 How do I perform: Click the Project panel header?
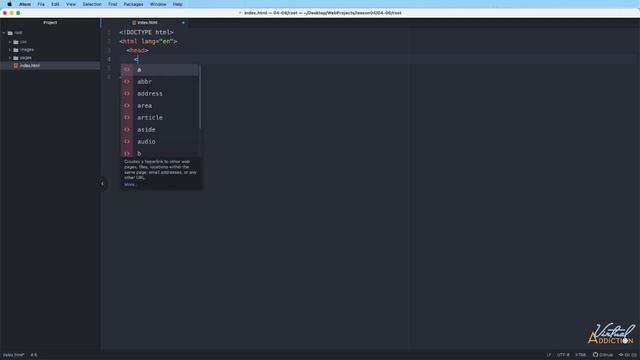pyautogui.click(x=50, y=22)
